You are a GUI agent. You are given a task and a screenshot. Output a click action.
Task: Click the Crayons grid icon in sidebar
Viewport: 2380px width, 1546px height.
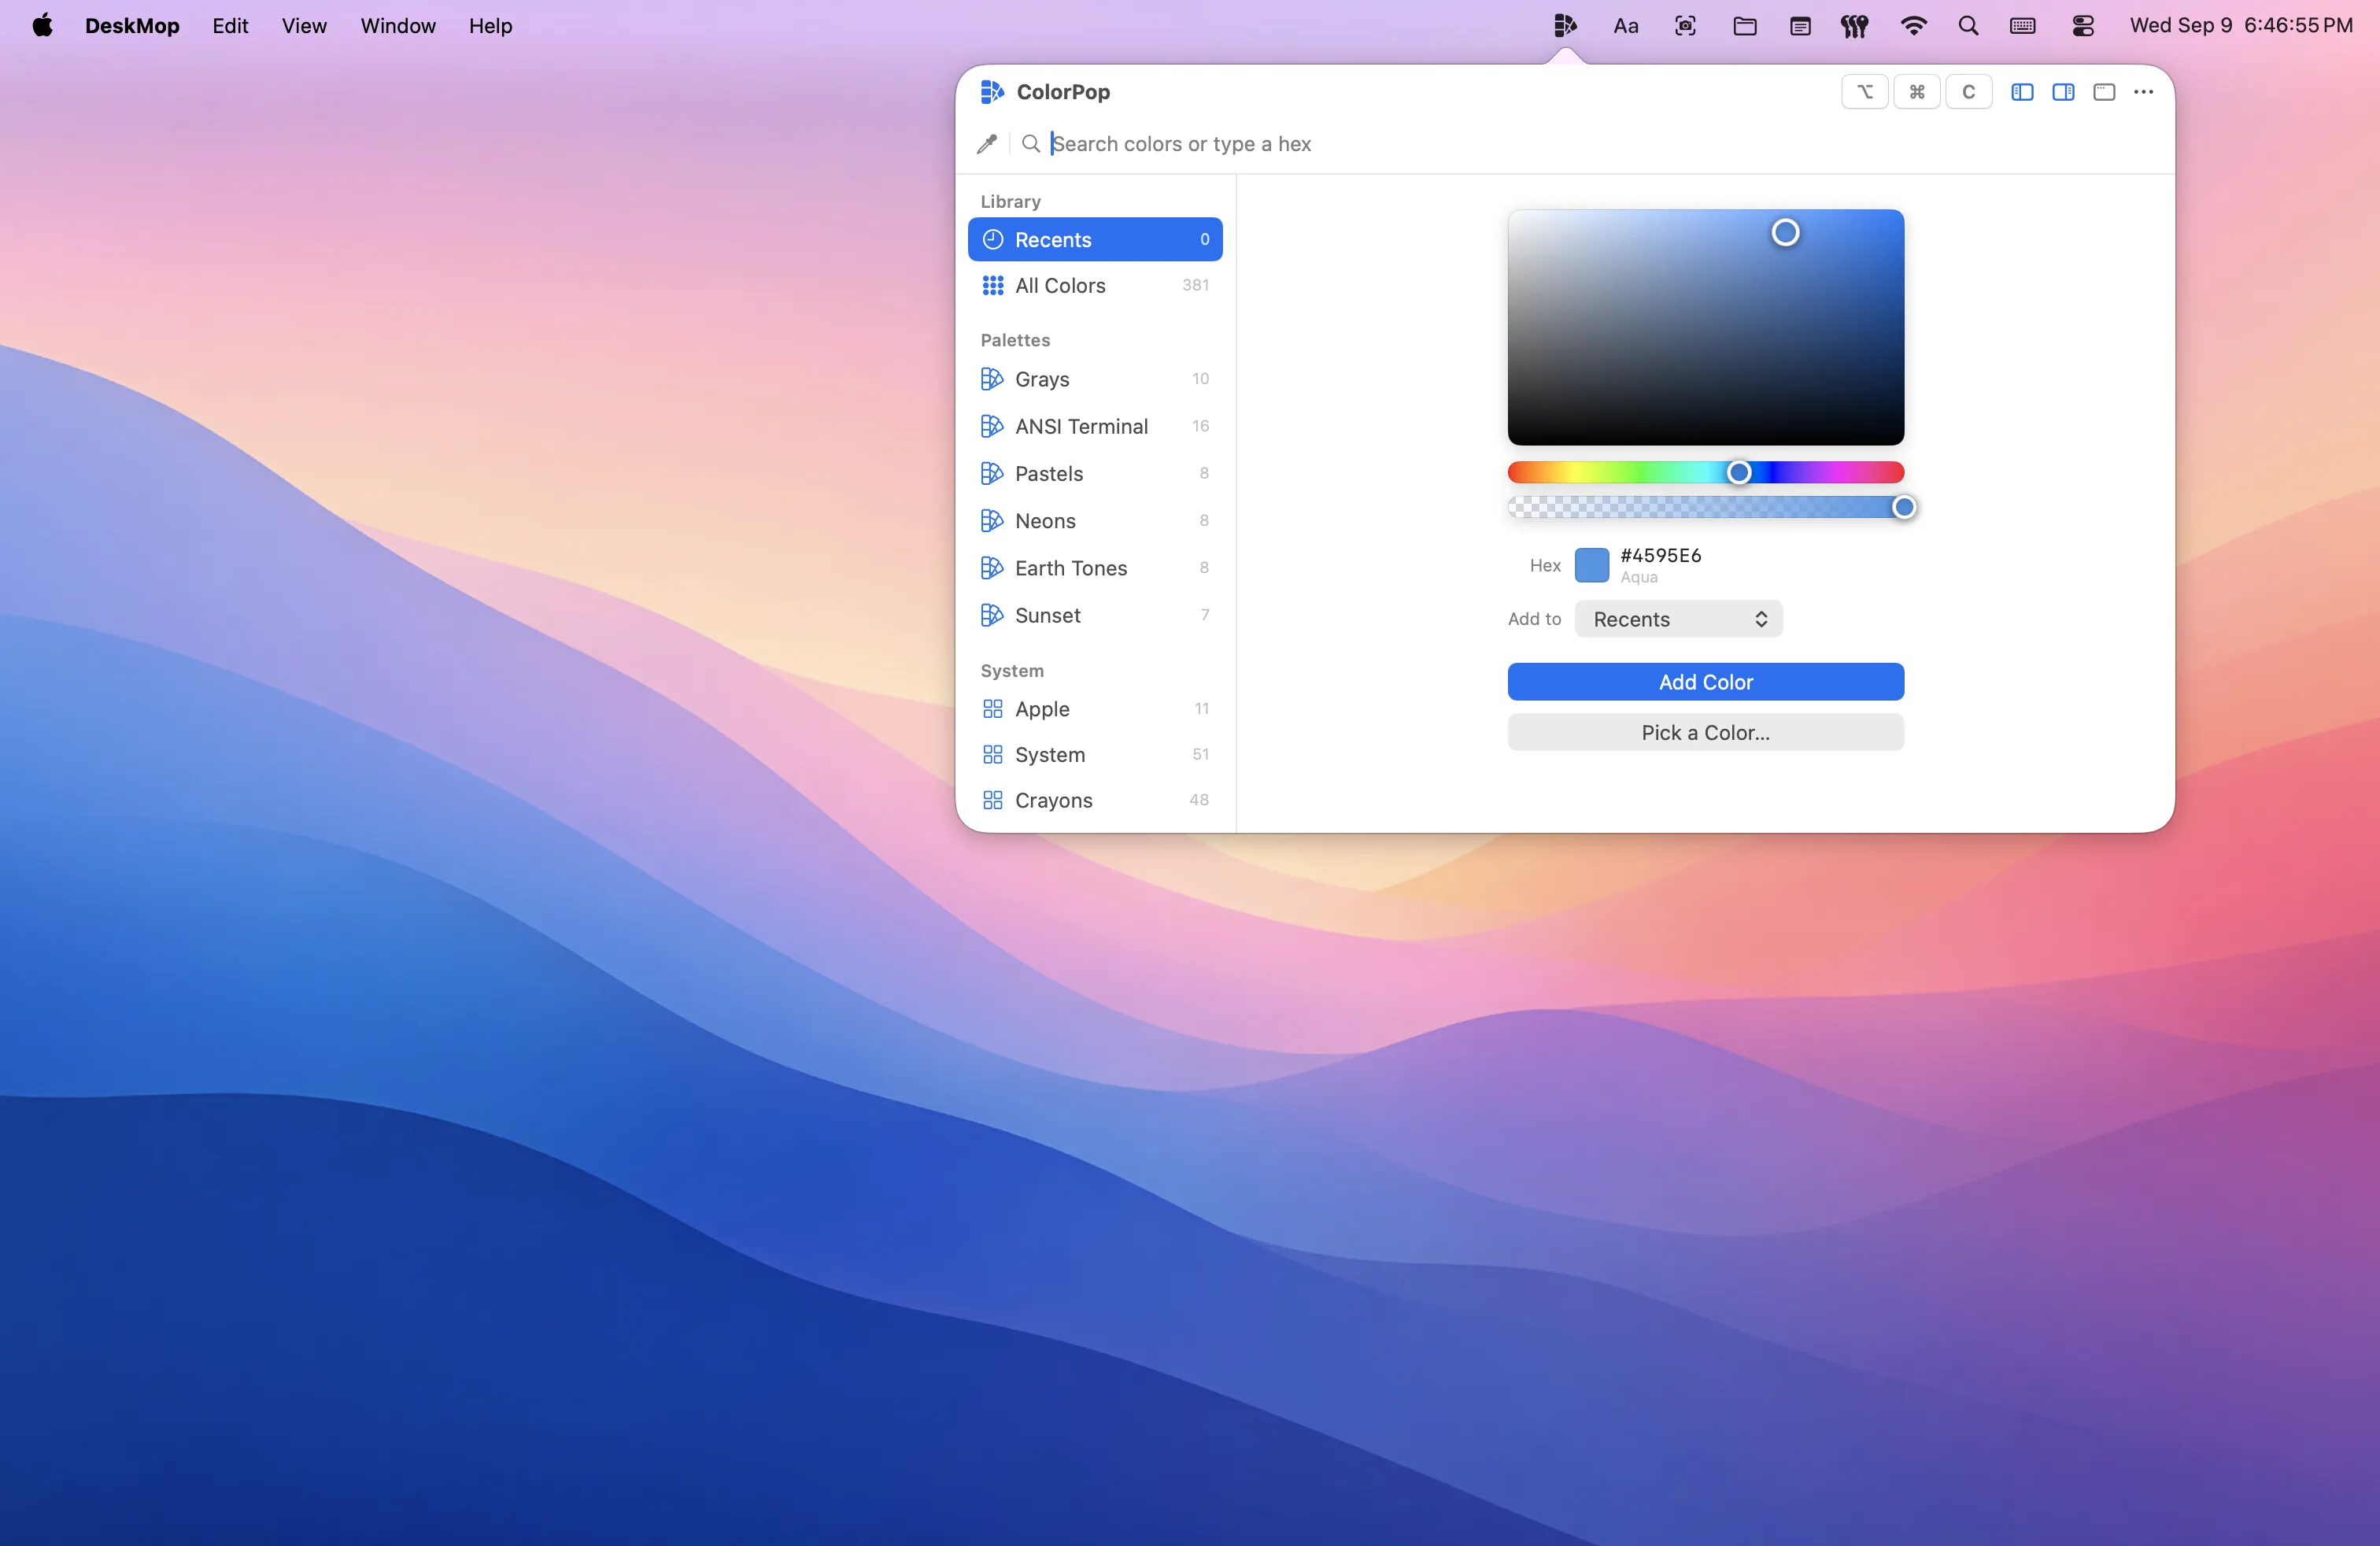993,800
